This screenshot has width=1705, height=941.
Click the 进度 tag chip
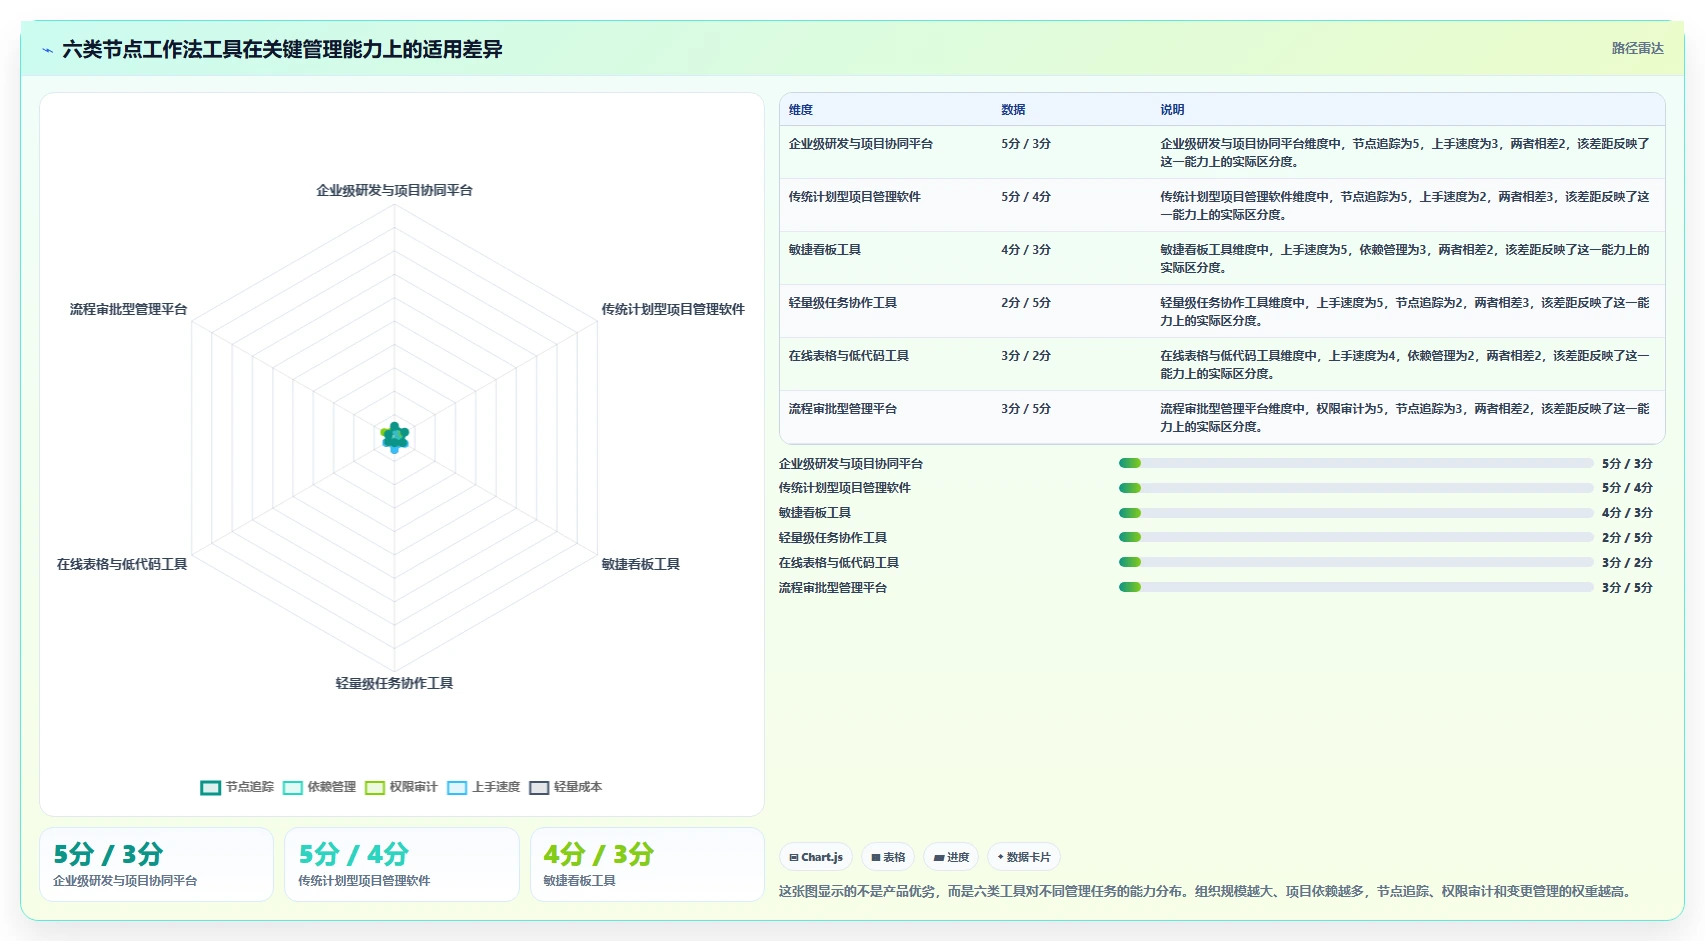pos(951,857)
